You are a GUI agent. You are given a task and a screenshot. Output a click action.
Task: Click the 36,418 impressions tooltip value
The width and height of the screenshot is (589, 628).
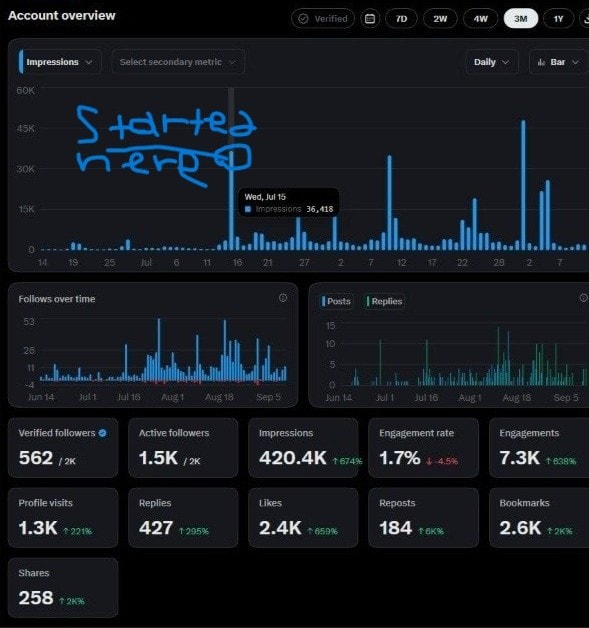point(320,209)
